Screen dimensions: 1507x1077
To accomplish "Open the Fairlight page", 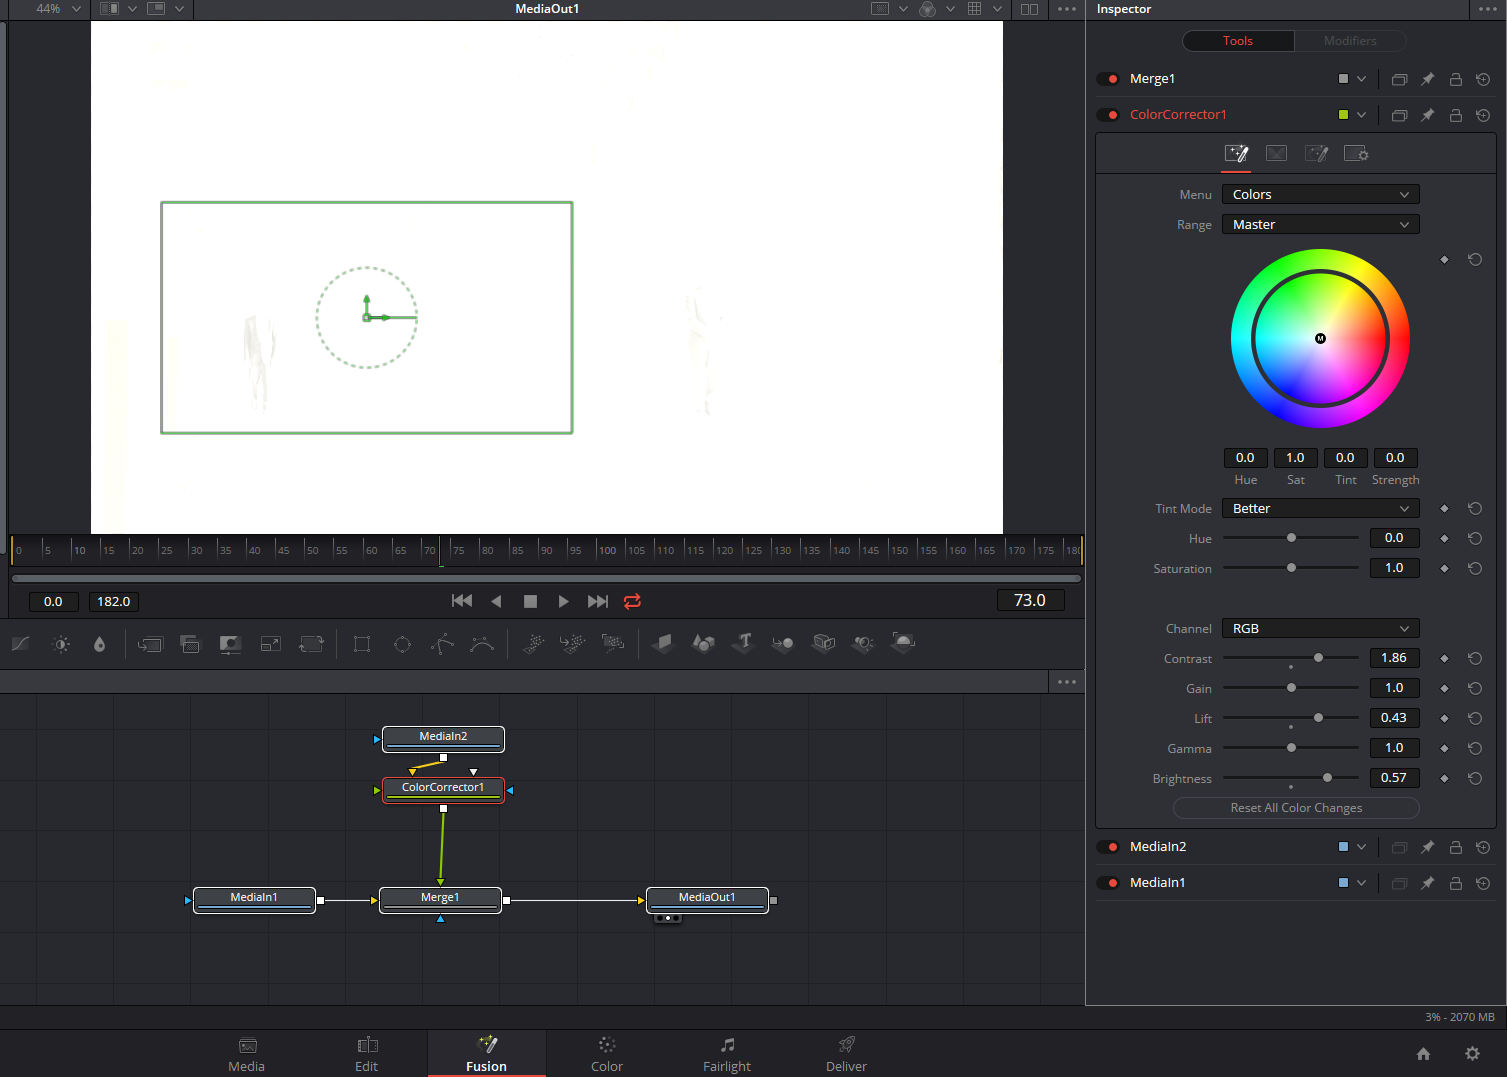I will 727,1054.
